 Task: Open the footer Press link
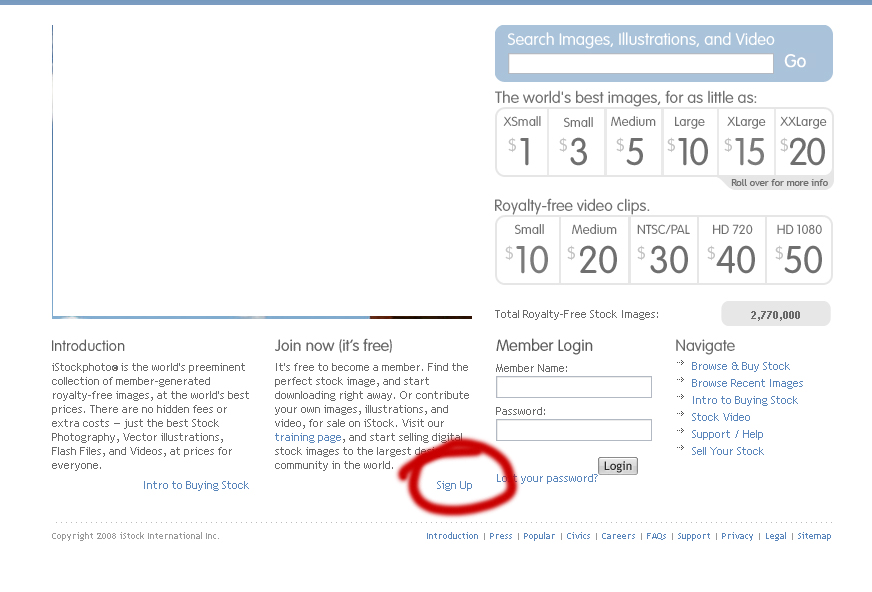click(501, 536)
